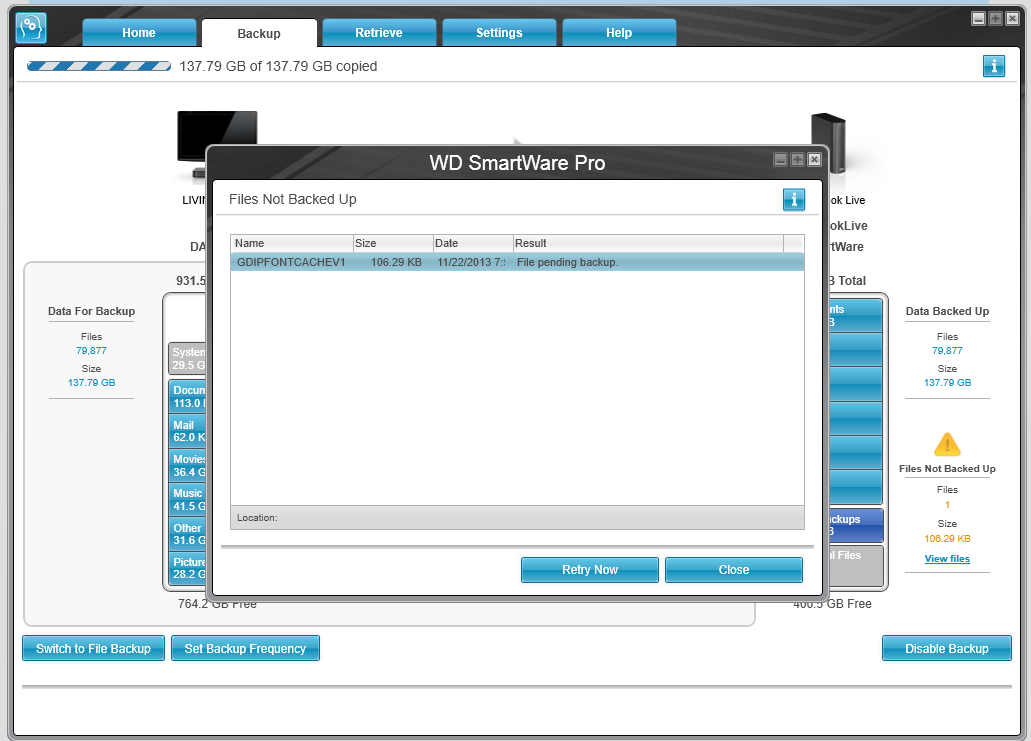Click the warning triangle above Files Not Backed Up
Image resolution: width=1031 pixels, height=741 pixels.
pos(947,444)
